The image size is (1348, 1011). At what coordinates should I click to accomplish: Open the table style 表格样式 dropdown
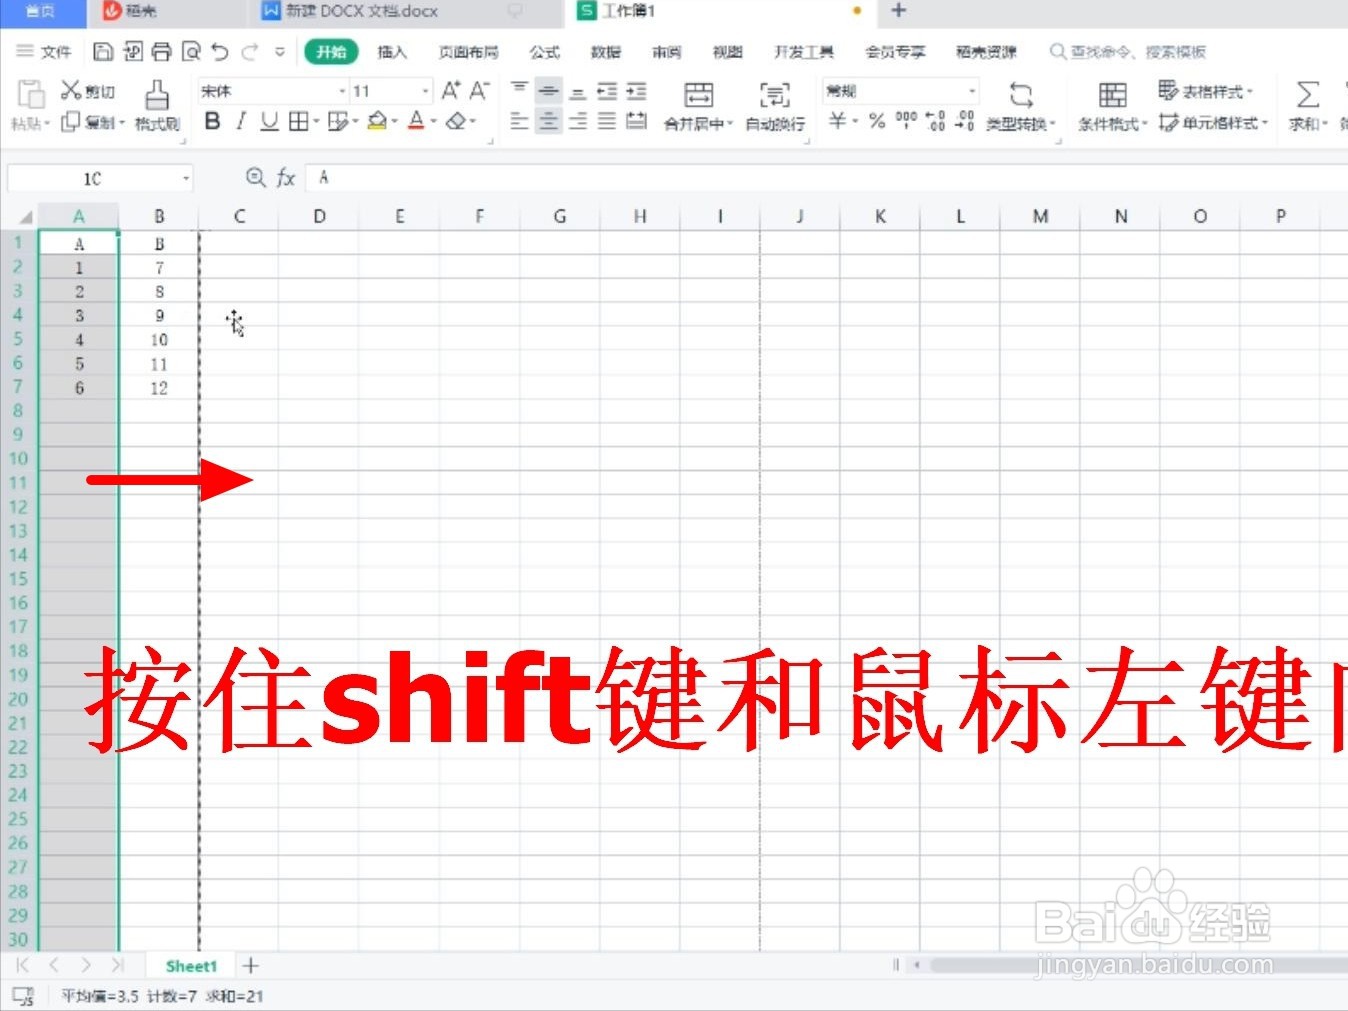tap(1205, 91)
